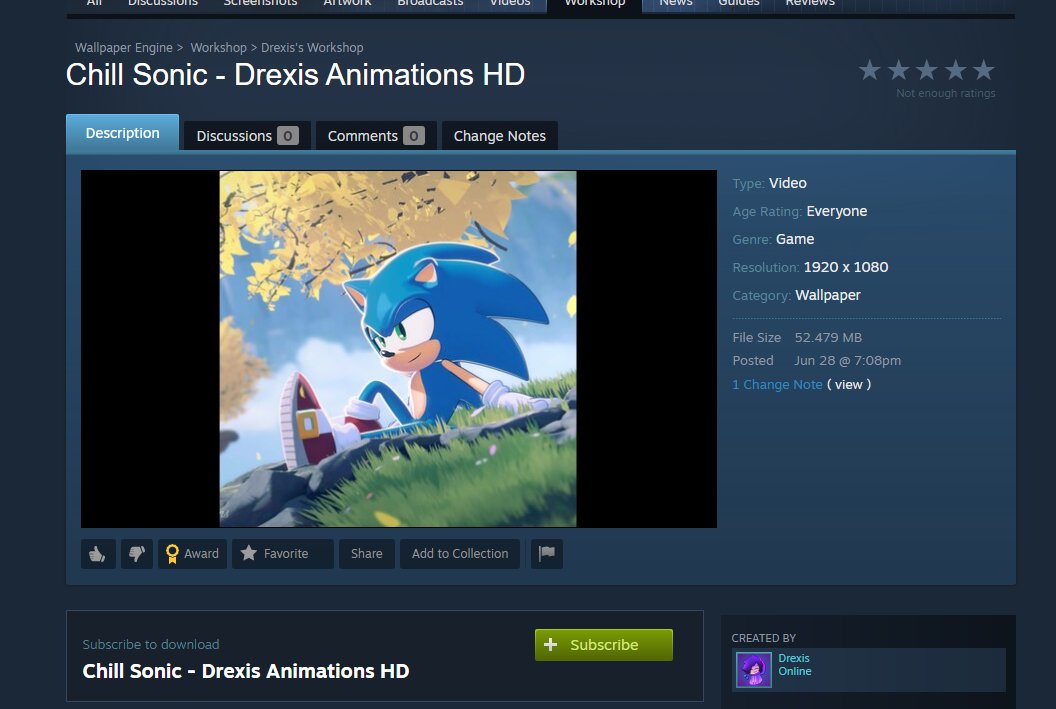Open the Discussions item tab
1056x709 pixels.
point(247,136)
